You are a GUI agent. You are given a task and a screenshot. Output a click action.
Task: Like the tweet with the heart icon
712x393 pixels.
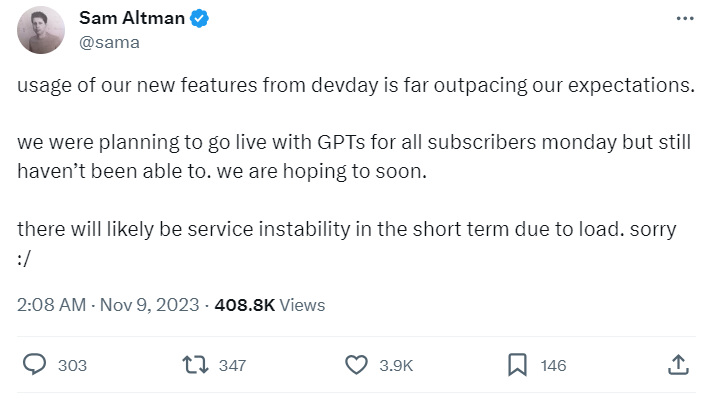coord(356,365)
